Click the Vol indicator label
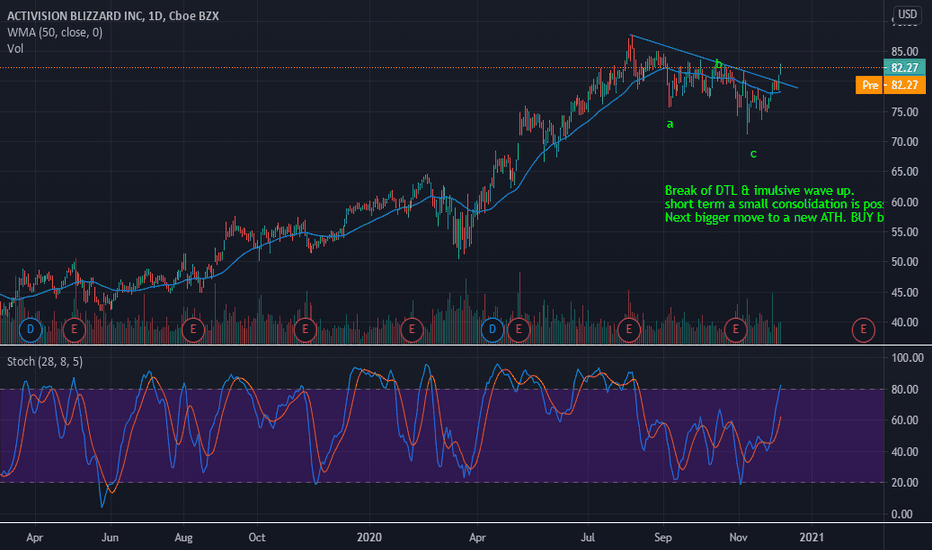932x550 pixels. tap(15, 49)
